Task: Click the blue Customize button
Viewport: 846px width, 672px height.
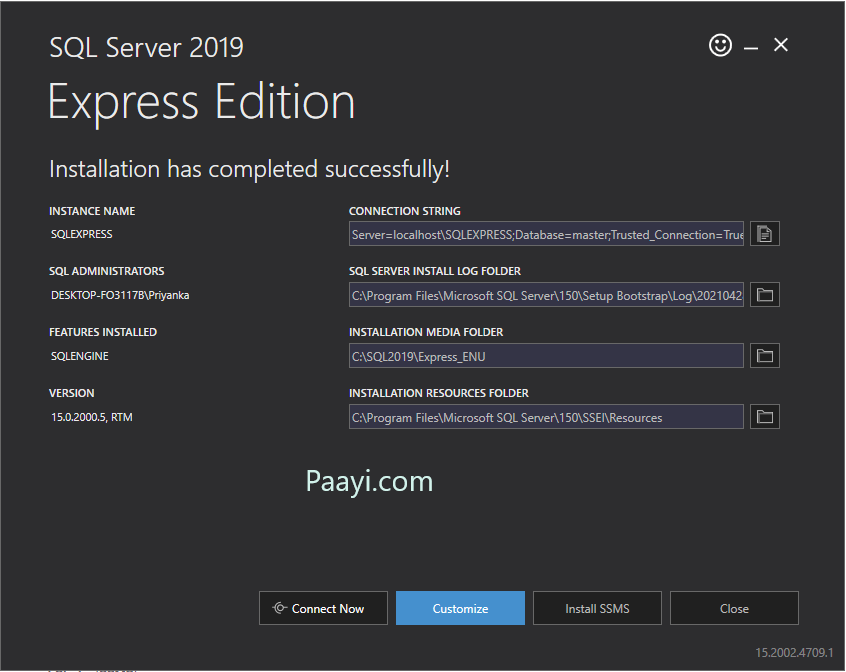Action: (x=460, y=608)
